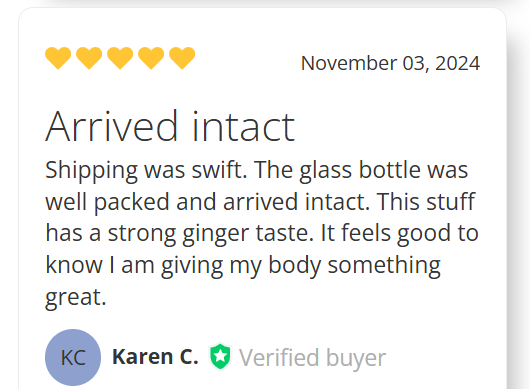Image resolution: width=530 pixels, height=389 pixels.
Task: Click the second yellow heart rating icon
Action: click(89, 58)
